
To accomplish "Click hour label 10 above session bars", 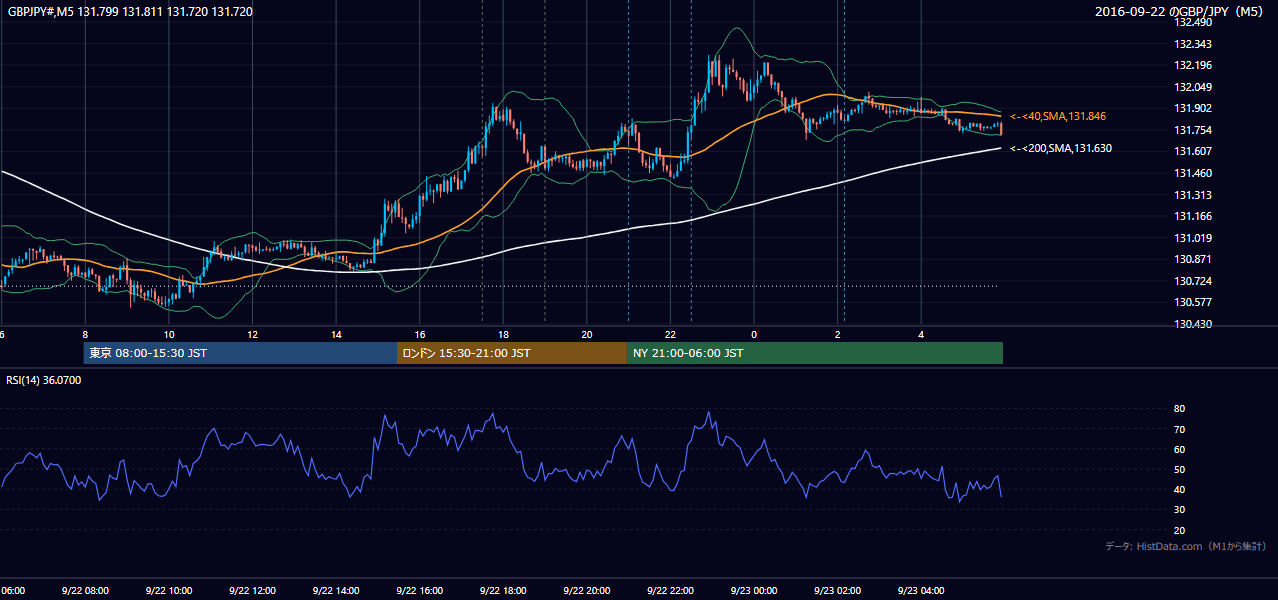I will tap(169, 335).
